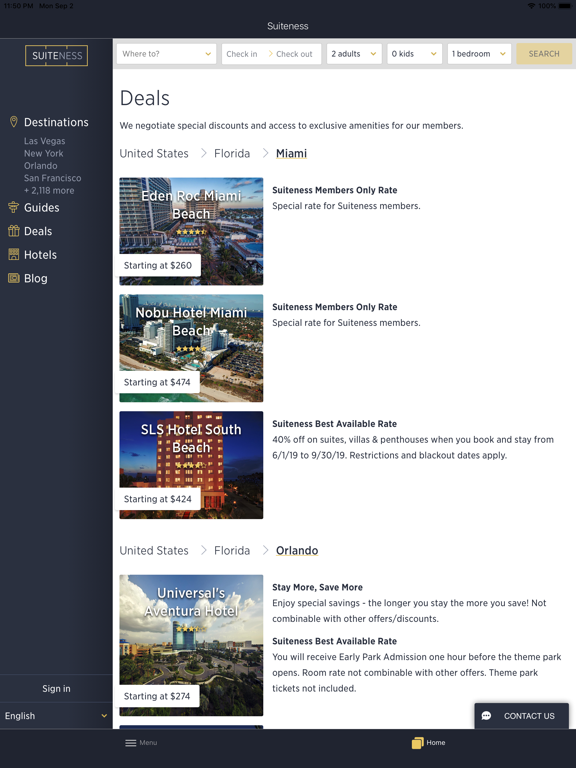Open the Blog menu item
This screenshot has width=576, height=768.
[x=36, y=278]
